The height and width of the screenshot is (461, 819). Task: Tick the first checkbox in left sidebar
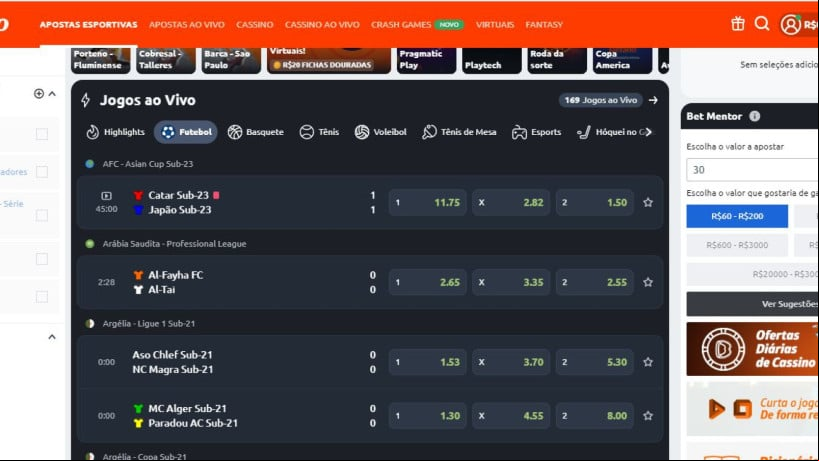(x=42, y=134)
